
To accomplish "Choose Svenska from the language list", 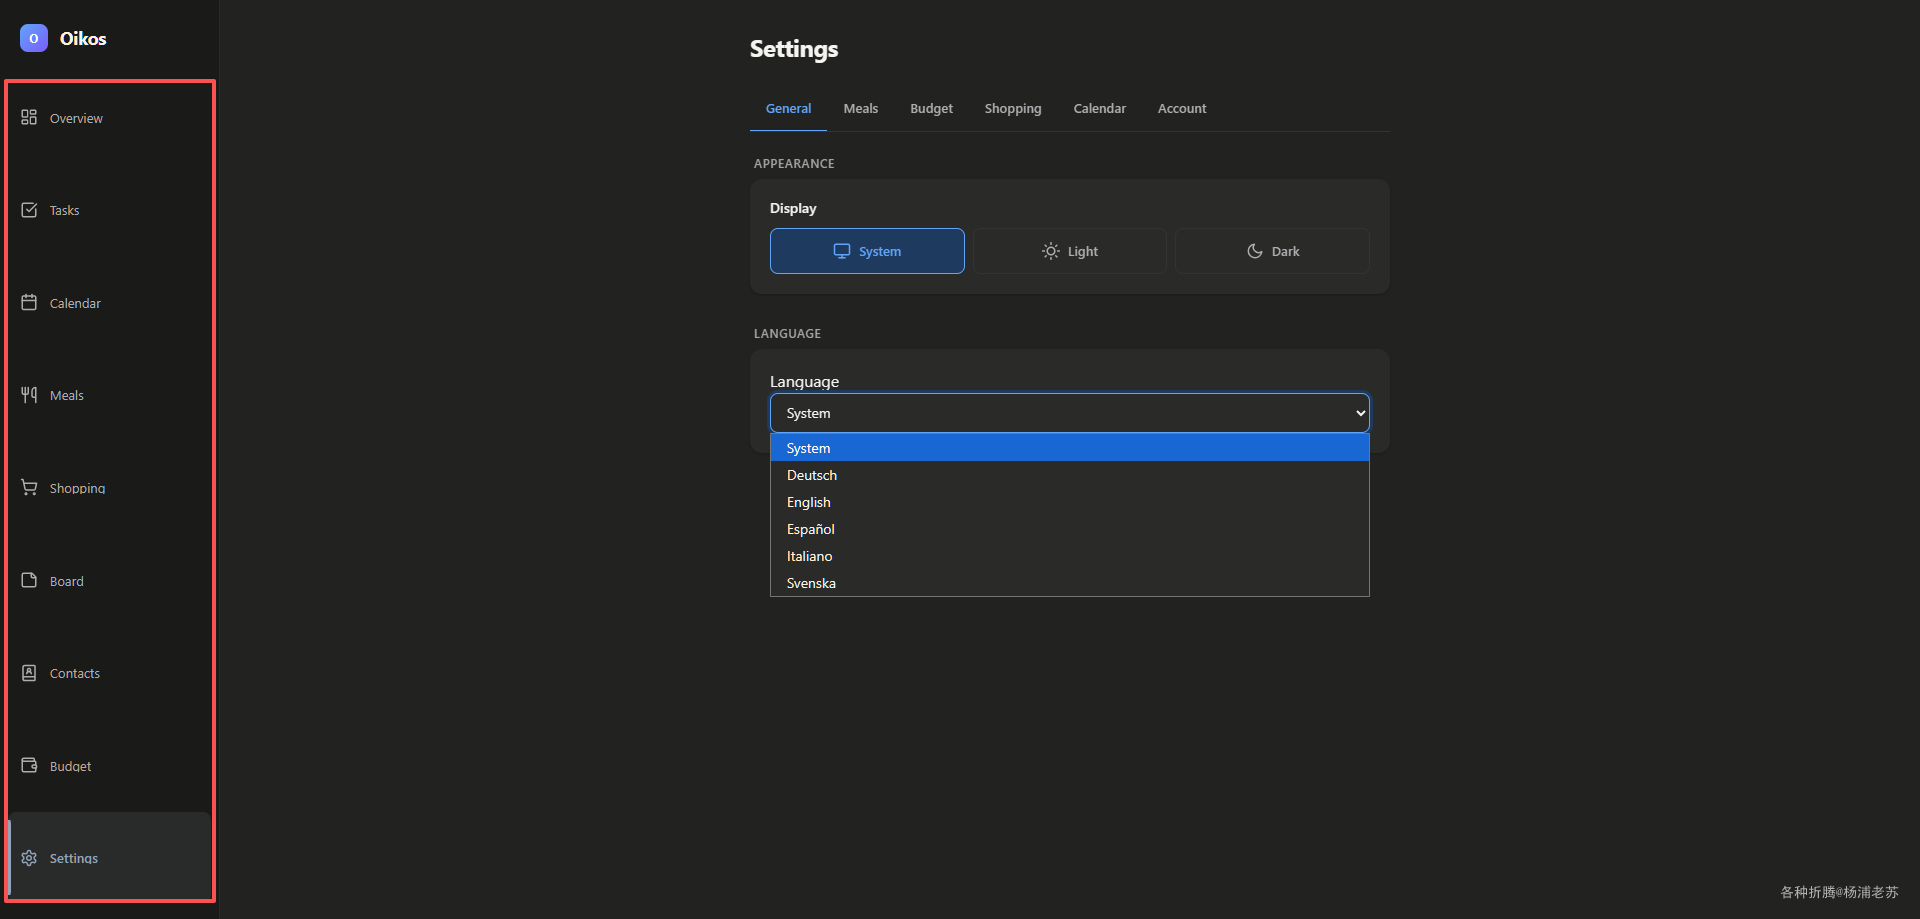I will click(811, 583).
